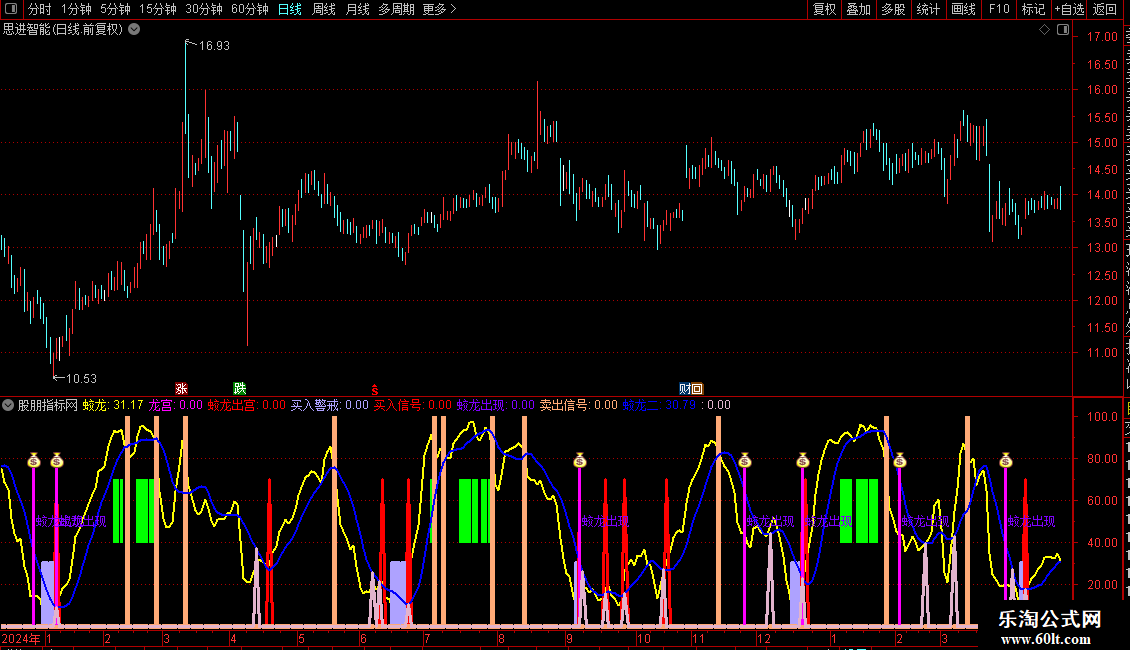Toggle the sidebar panel icon at top-left
The image size is (1130, 650).
point(11,9)
